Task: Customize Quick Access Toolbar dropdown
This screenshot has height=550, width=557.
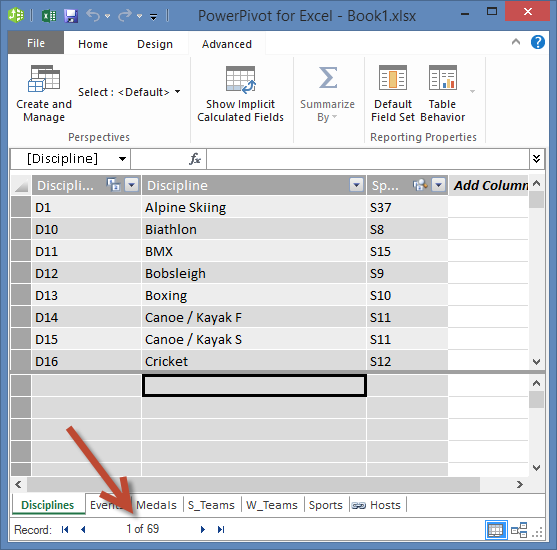Action: (153, 16)
